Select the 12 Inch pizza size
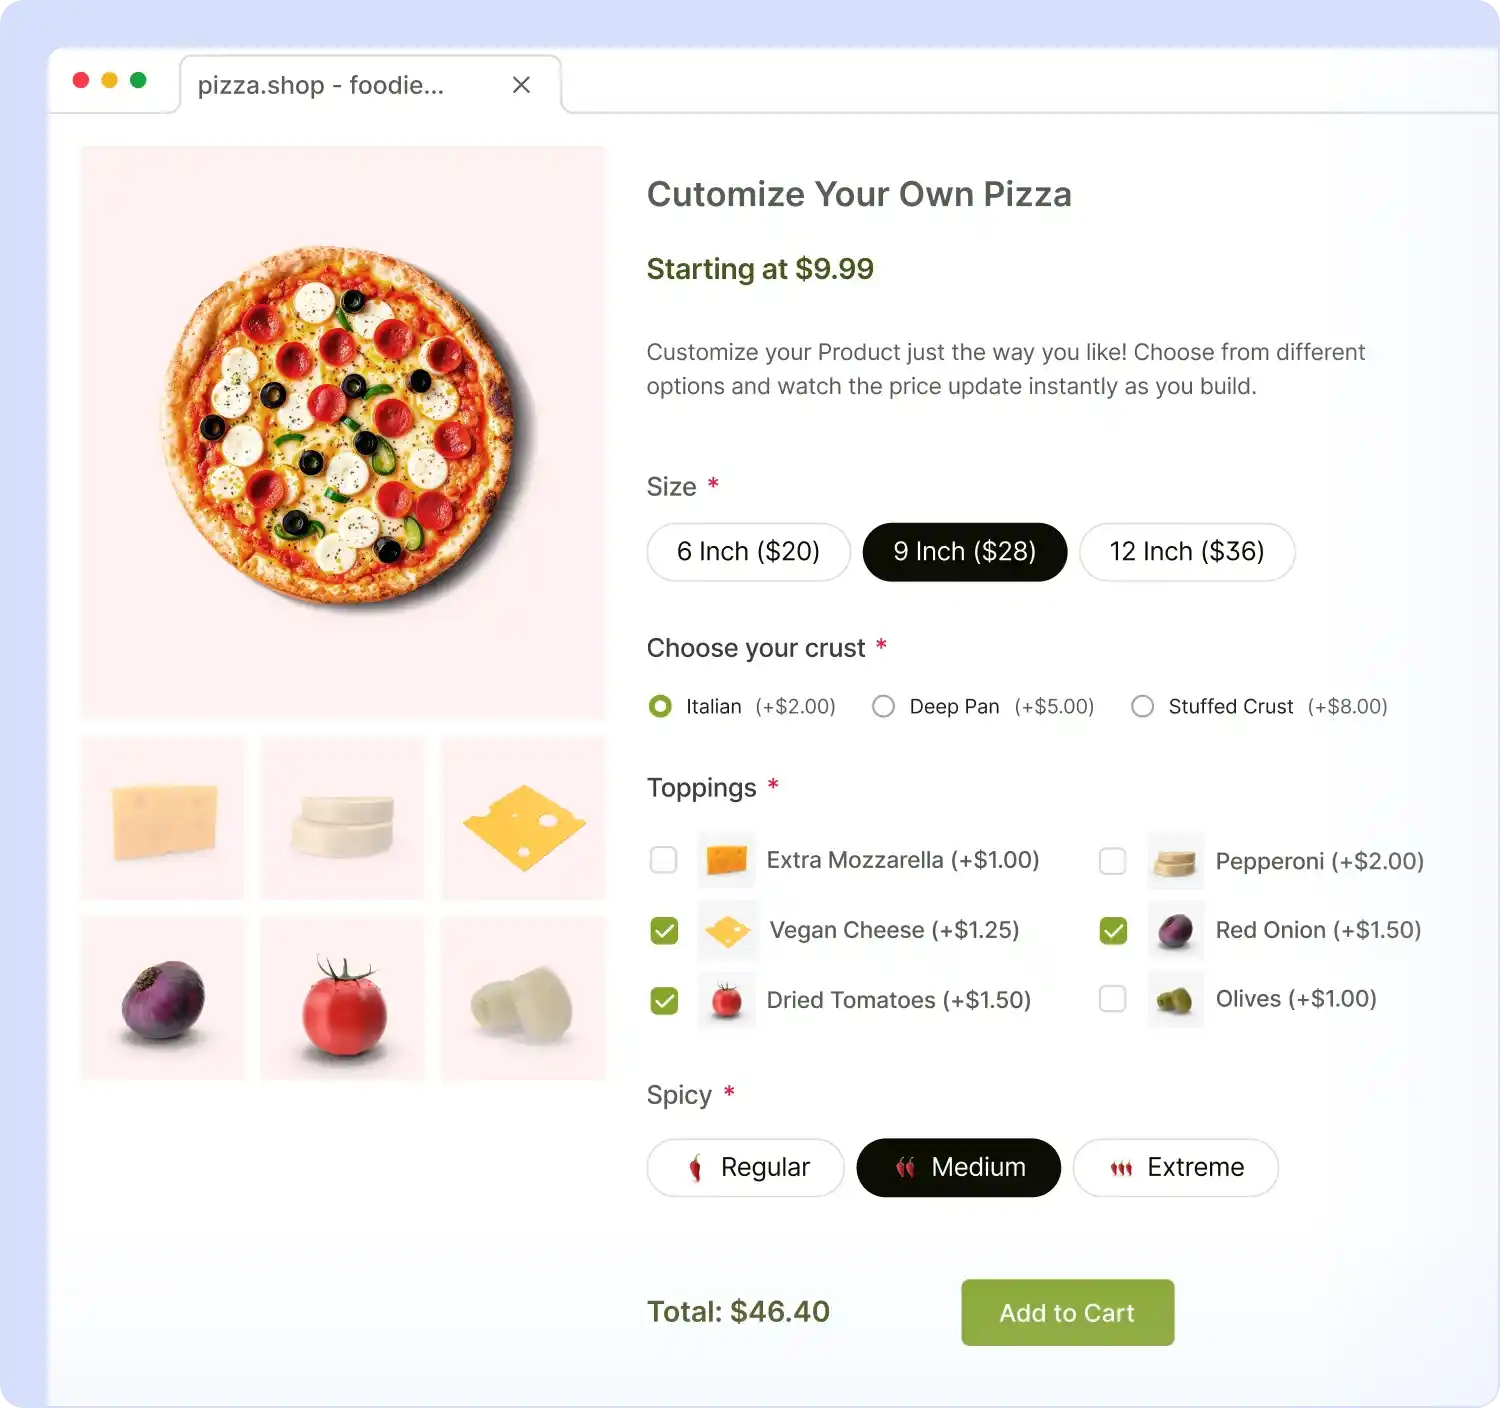This screenshot has height=1408, width=1500. click(x=1187, y=552)
